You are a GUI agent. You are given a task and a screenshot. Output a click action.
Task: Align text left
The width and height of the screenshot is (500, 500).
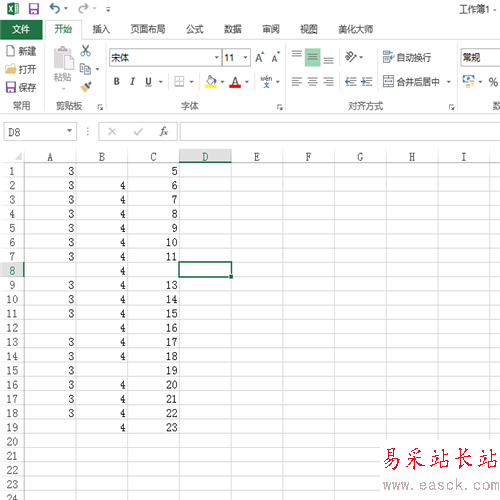(297, 82)
